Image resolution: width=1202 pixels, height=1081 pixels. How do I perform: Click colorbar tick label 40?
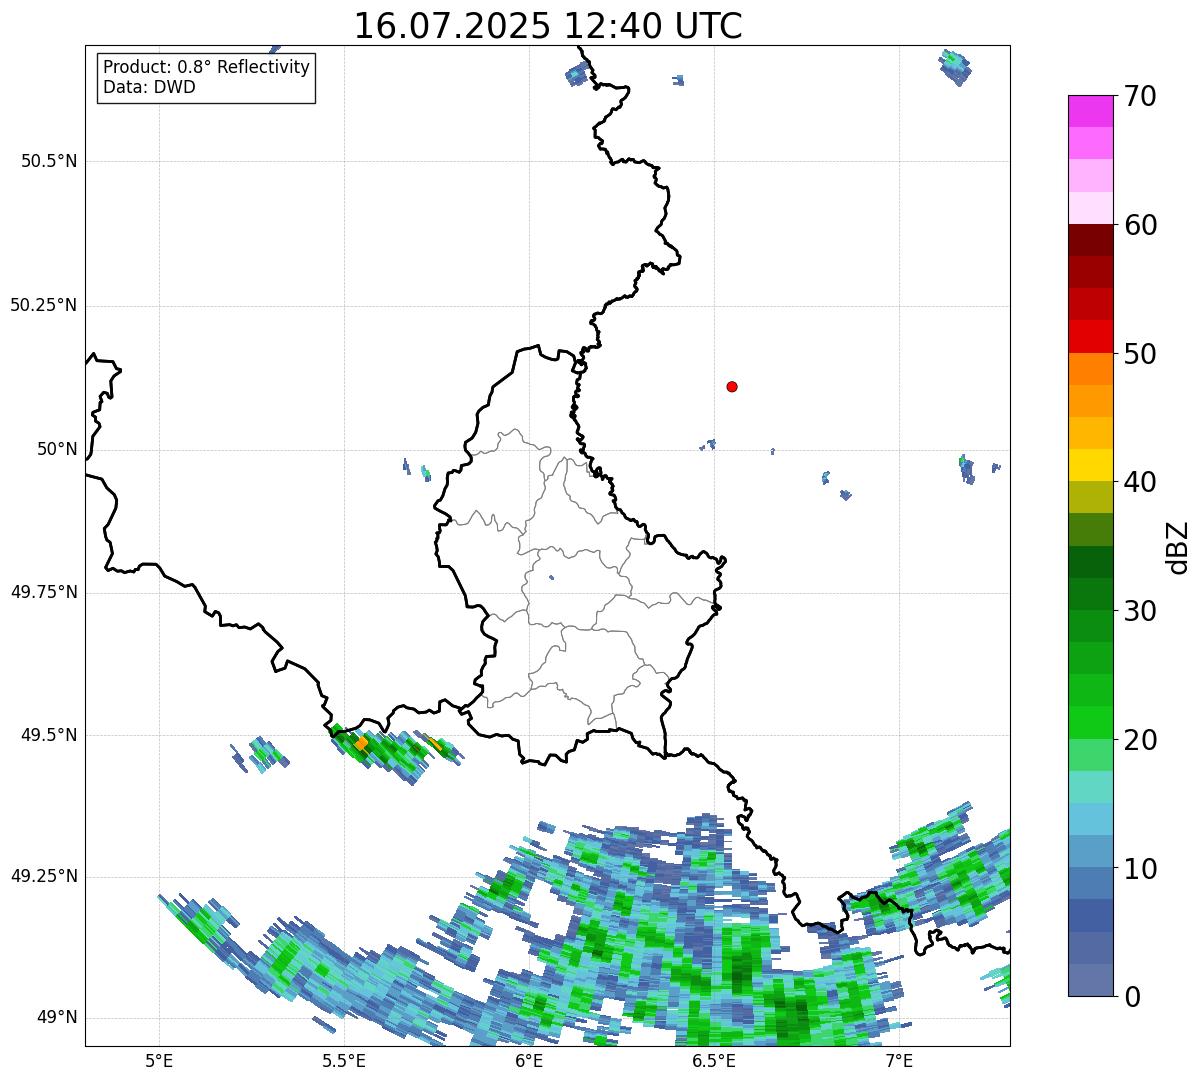tap(1140, 482)
